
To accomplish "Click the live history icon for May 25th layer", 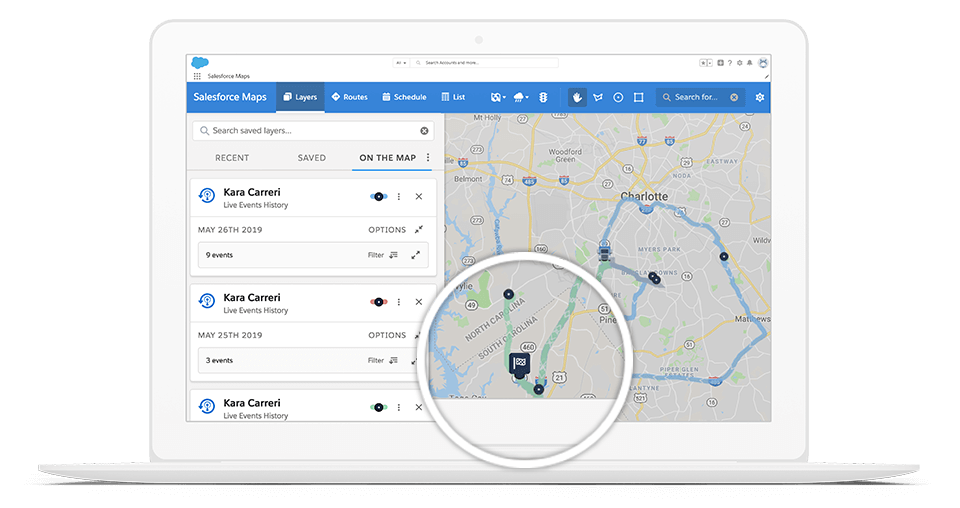I will [x=207, y=301].
